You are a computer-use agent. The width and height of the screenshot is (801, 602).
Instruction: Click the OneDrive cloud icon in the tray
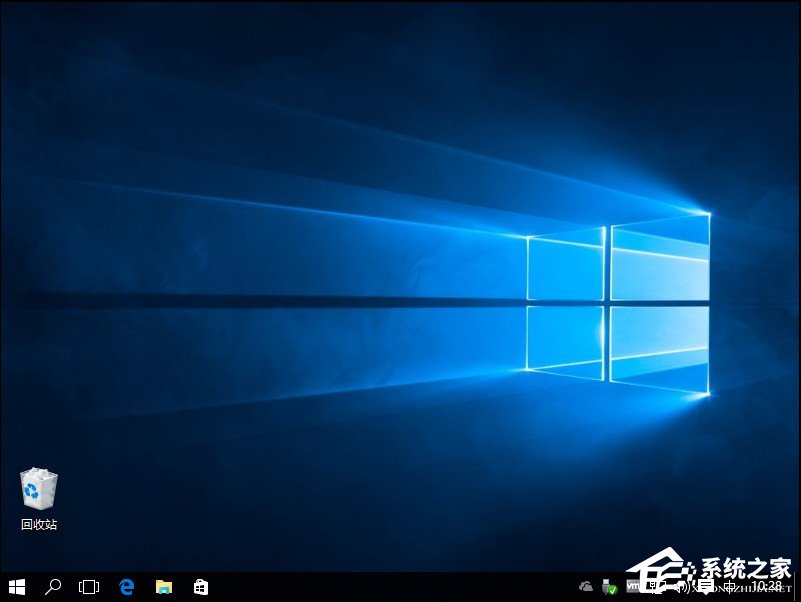pos(585,588)
